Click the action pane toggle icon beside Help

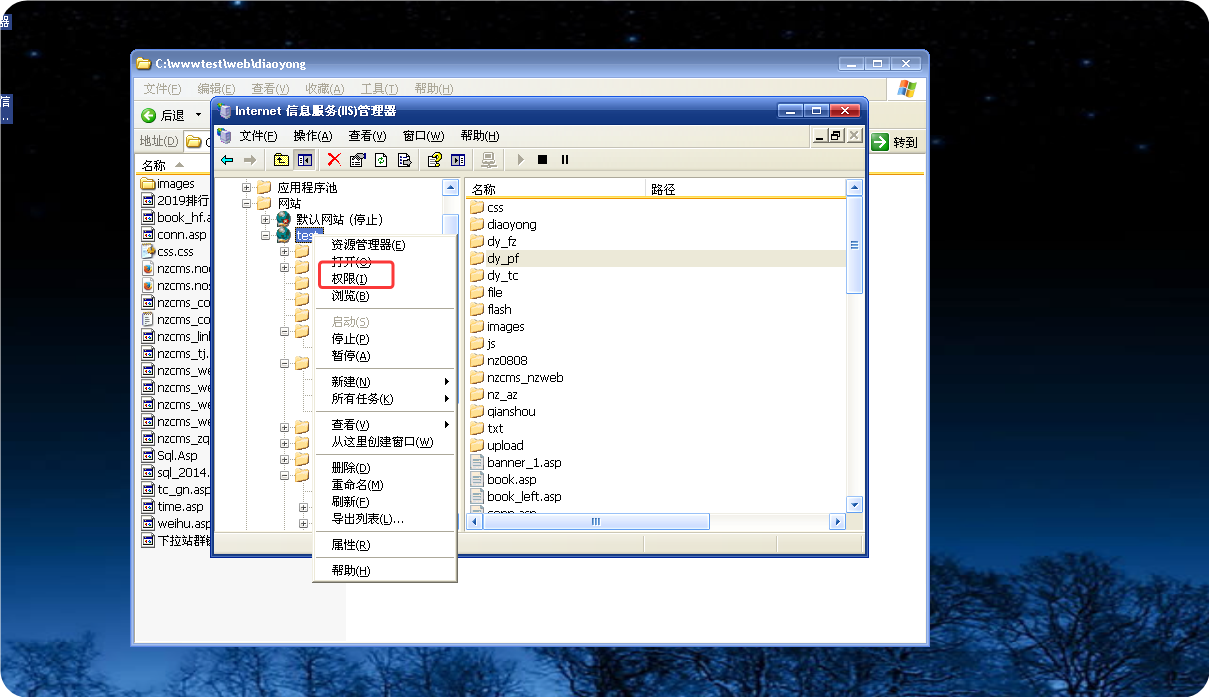[x=458, y=160]
